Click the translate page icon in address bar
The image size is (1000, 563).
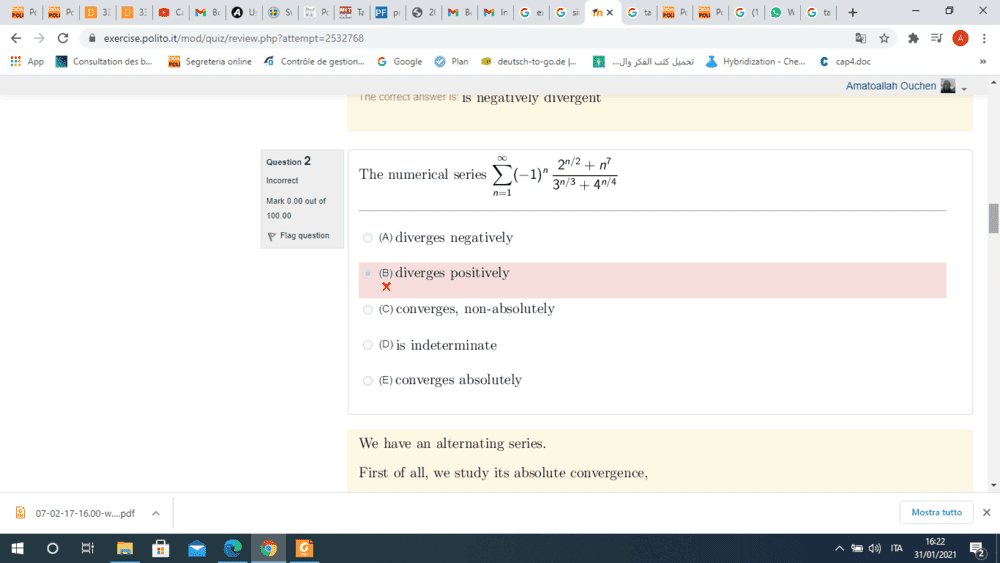pos(860,38)
